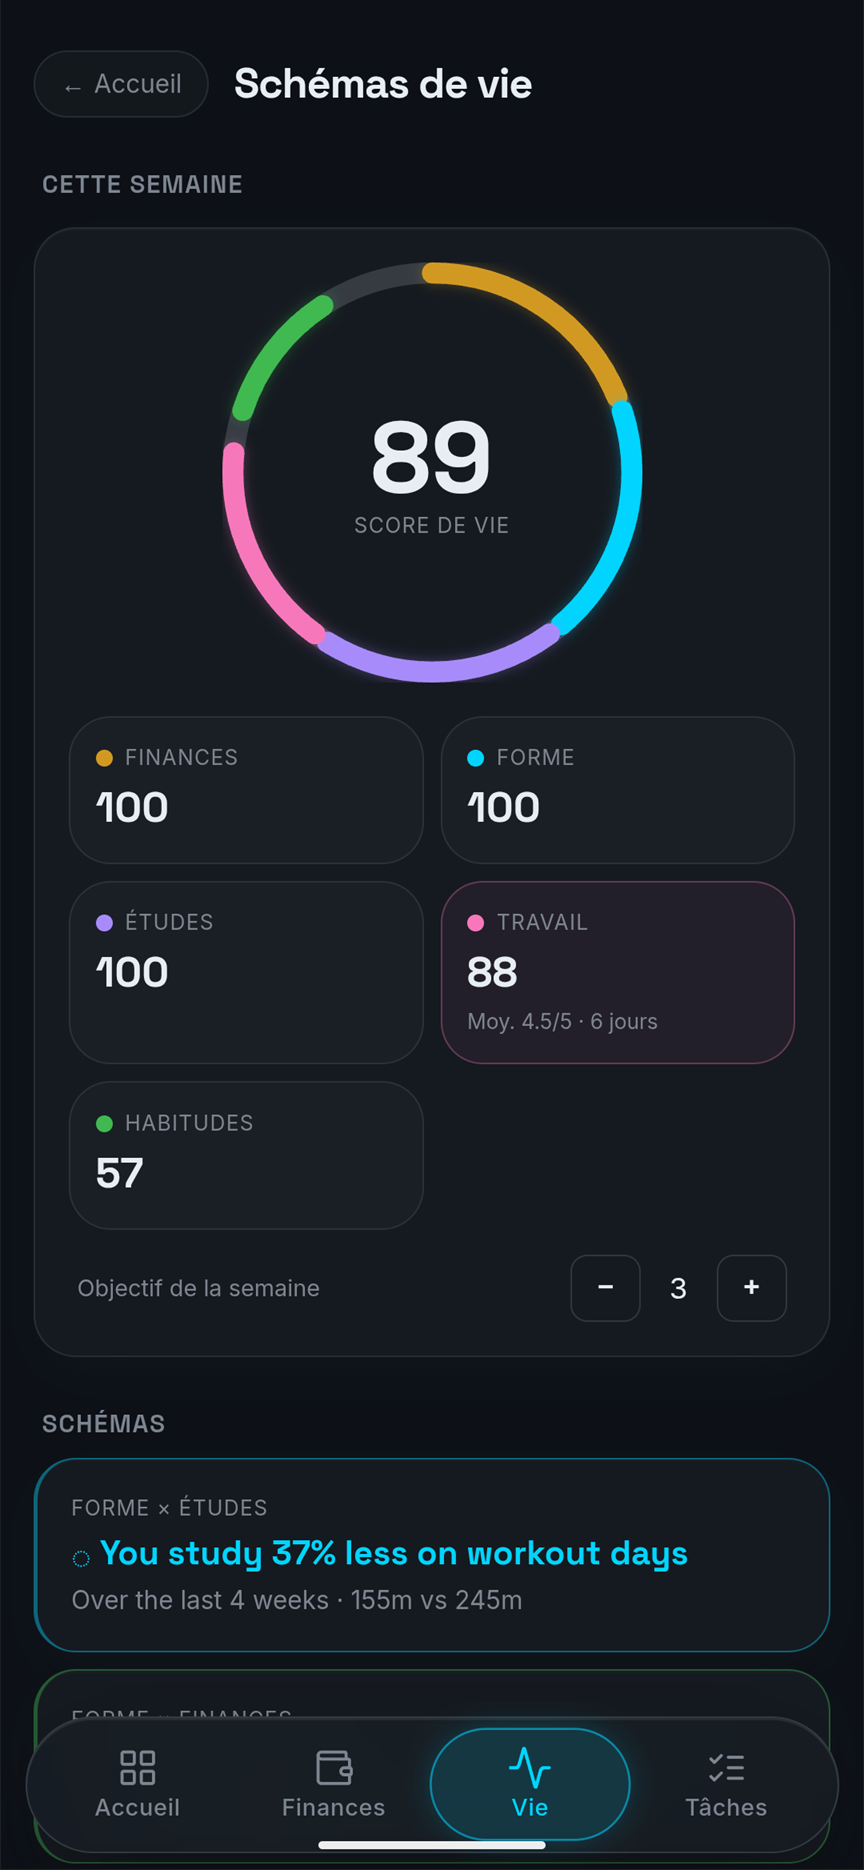Open the Finances score card
The width and height of the screenshot is (864, 1870).
click(246, 790)
